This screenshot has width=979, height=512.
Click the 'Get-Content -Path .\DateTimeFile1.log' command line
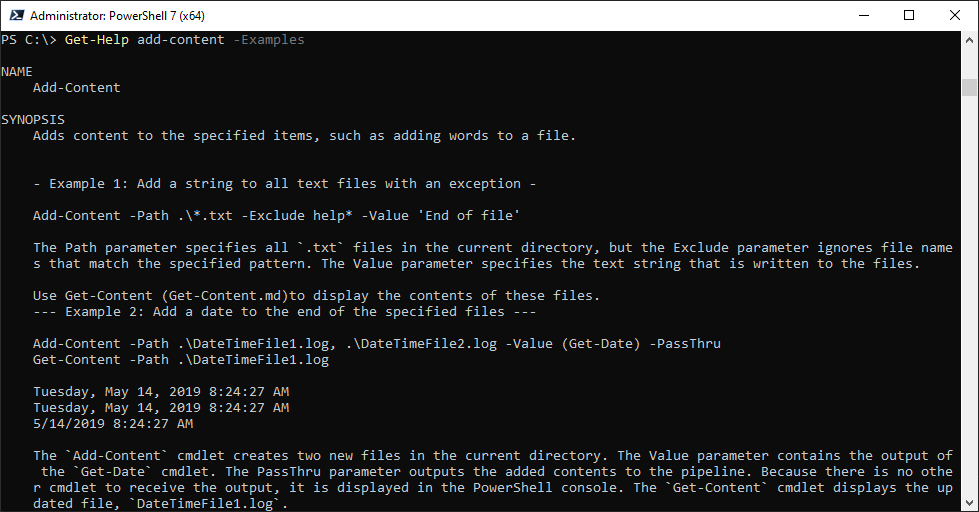click(x=180, y=360)
